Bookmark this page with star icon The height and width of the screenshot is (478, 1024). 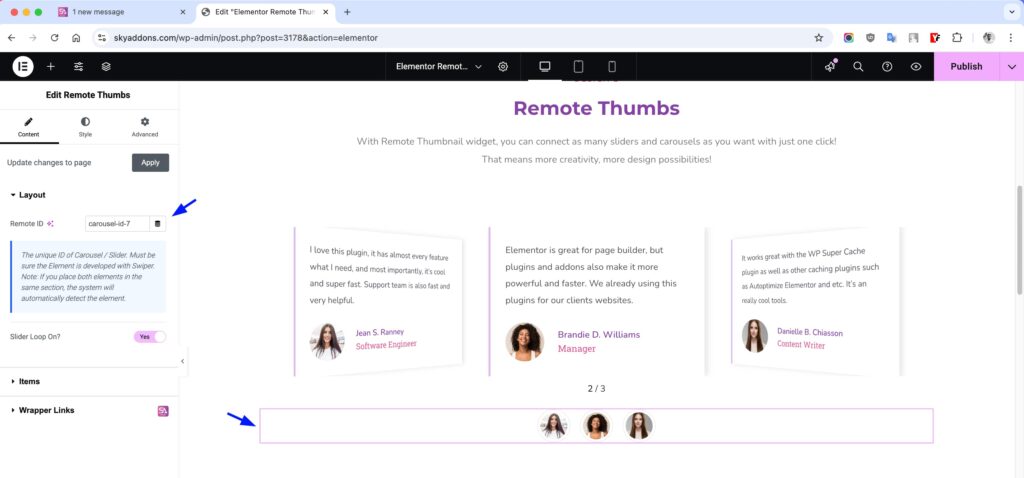(818, 38)
